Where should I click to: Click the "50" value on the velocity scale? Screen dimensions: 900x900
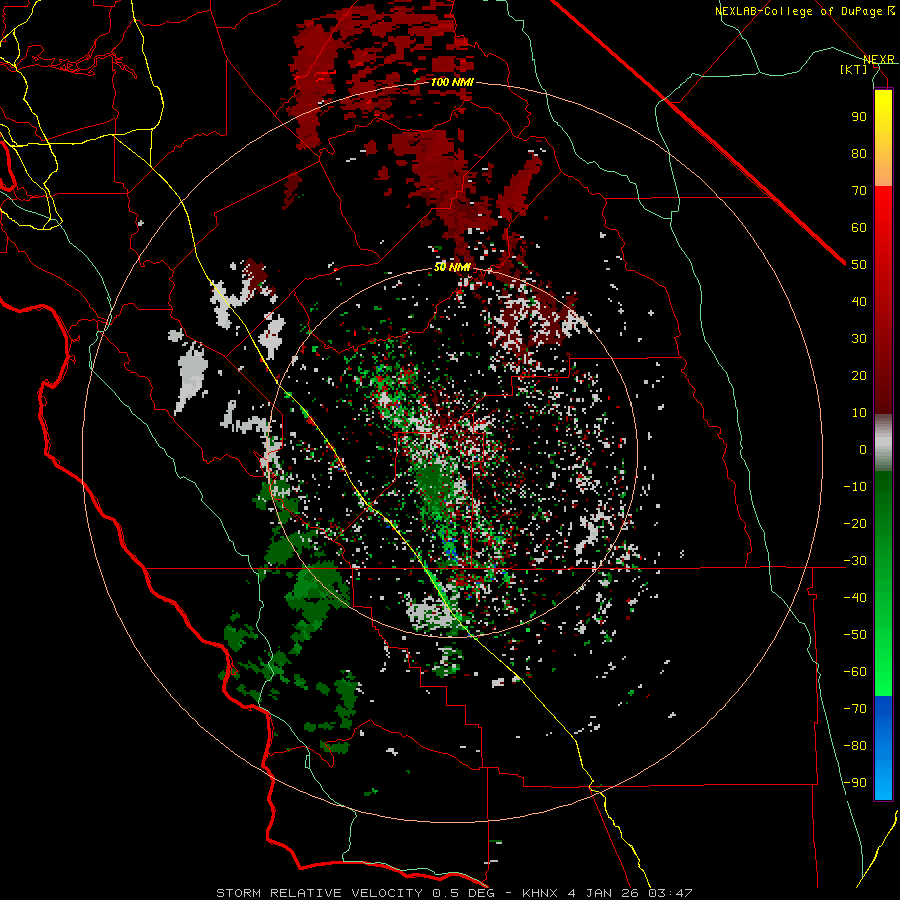859,265
